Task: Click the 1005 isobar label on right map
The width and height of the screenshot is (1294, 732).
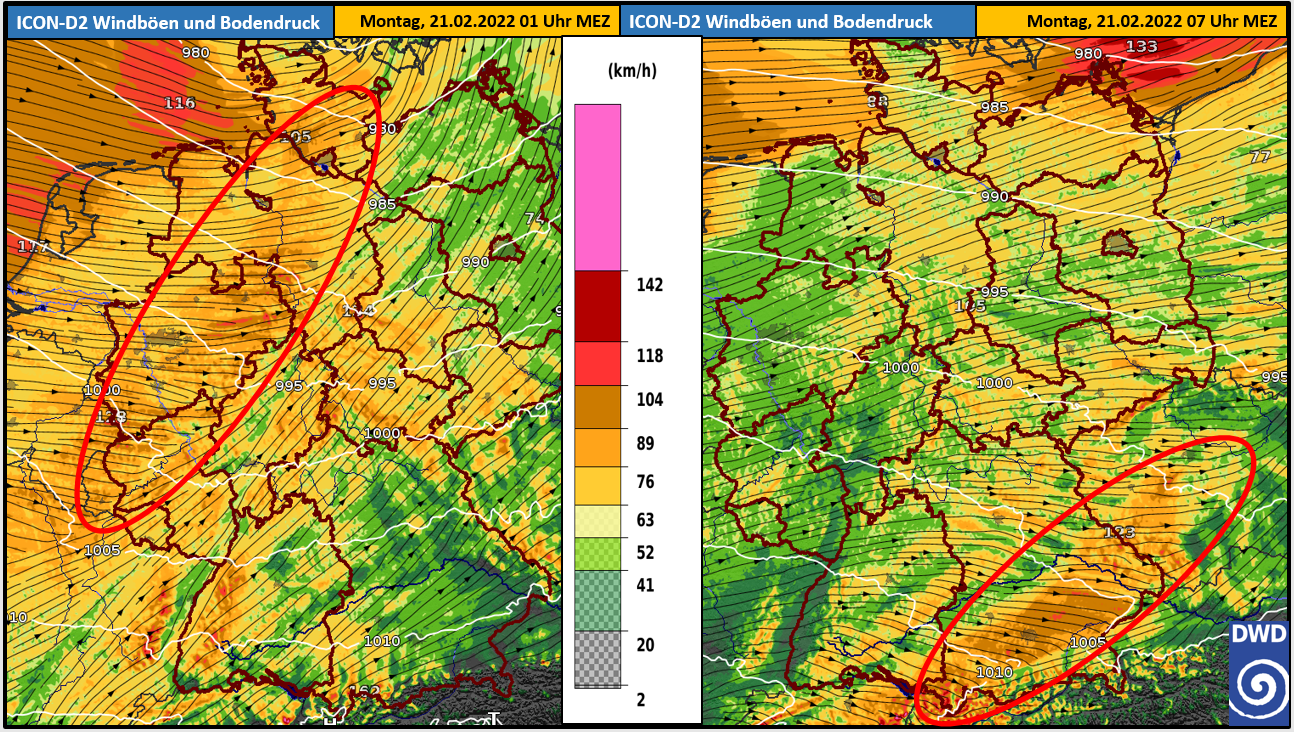Action: coord(1087,642)
